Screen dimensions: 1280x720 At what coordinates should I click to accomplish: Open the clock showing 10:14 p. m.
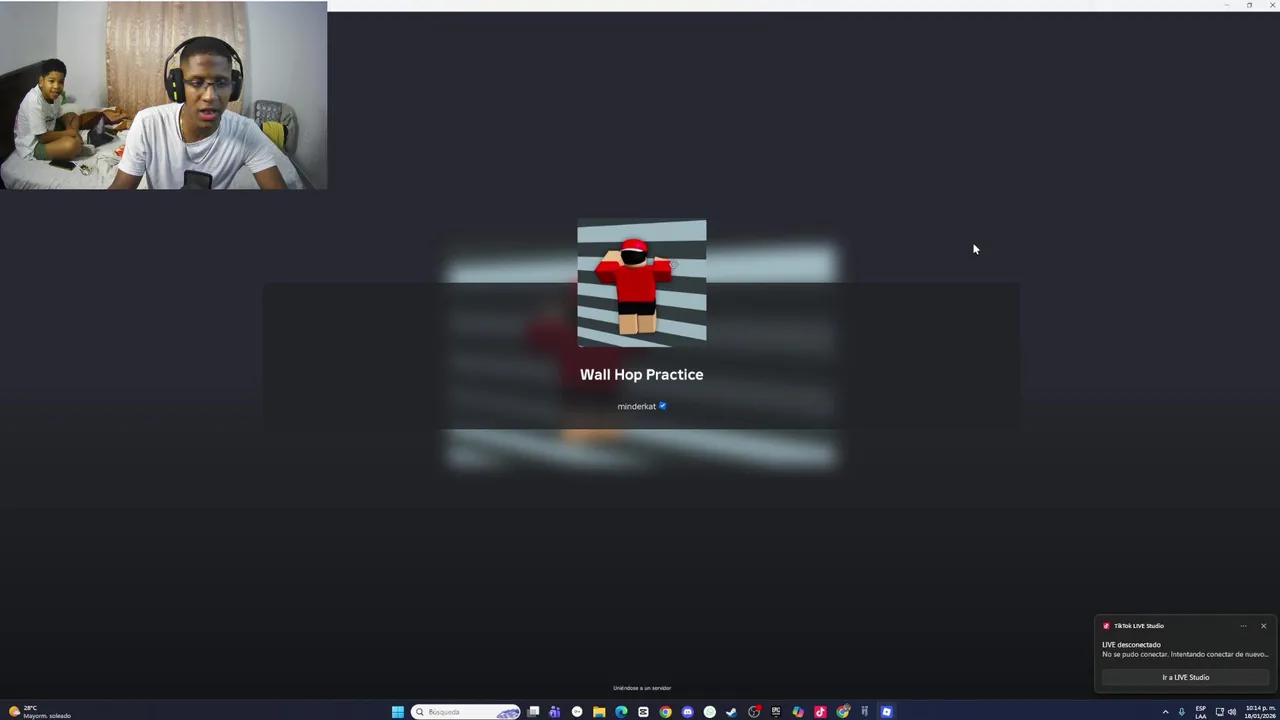click(x=1260, y=712)
